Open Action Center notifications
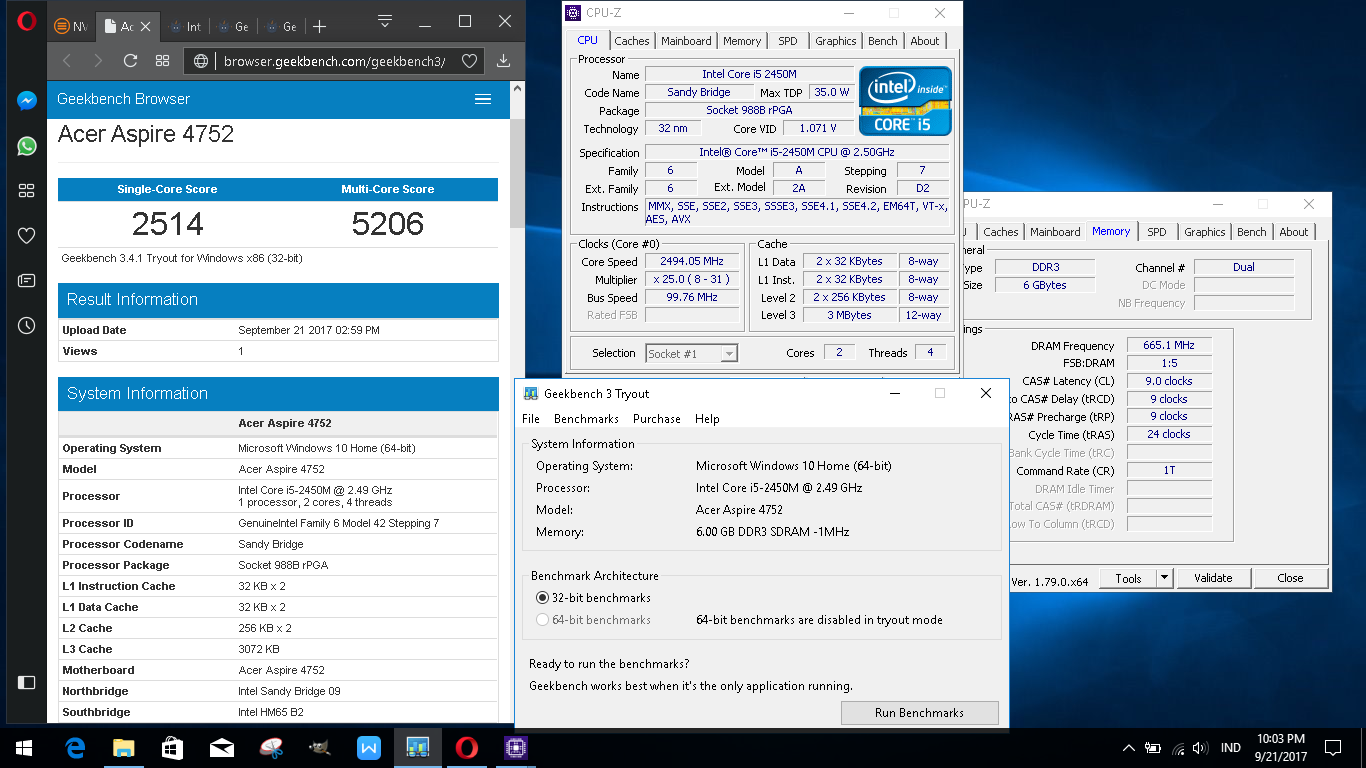 coord(1332,747)
